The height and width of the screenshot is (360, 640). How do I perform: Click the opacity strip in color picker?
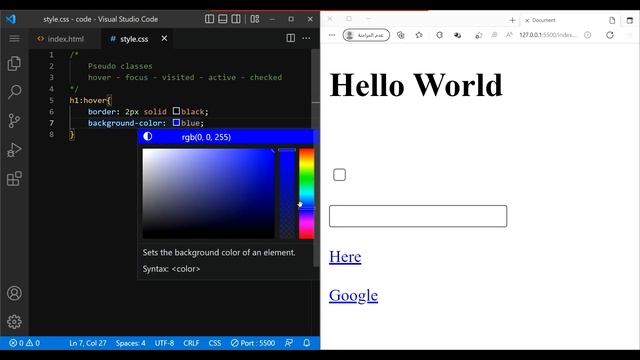[x=287, y=193]
